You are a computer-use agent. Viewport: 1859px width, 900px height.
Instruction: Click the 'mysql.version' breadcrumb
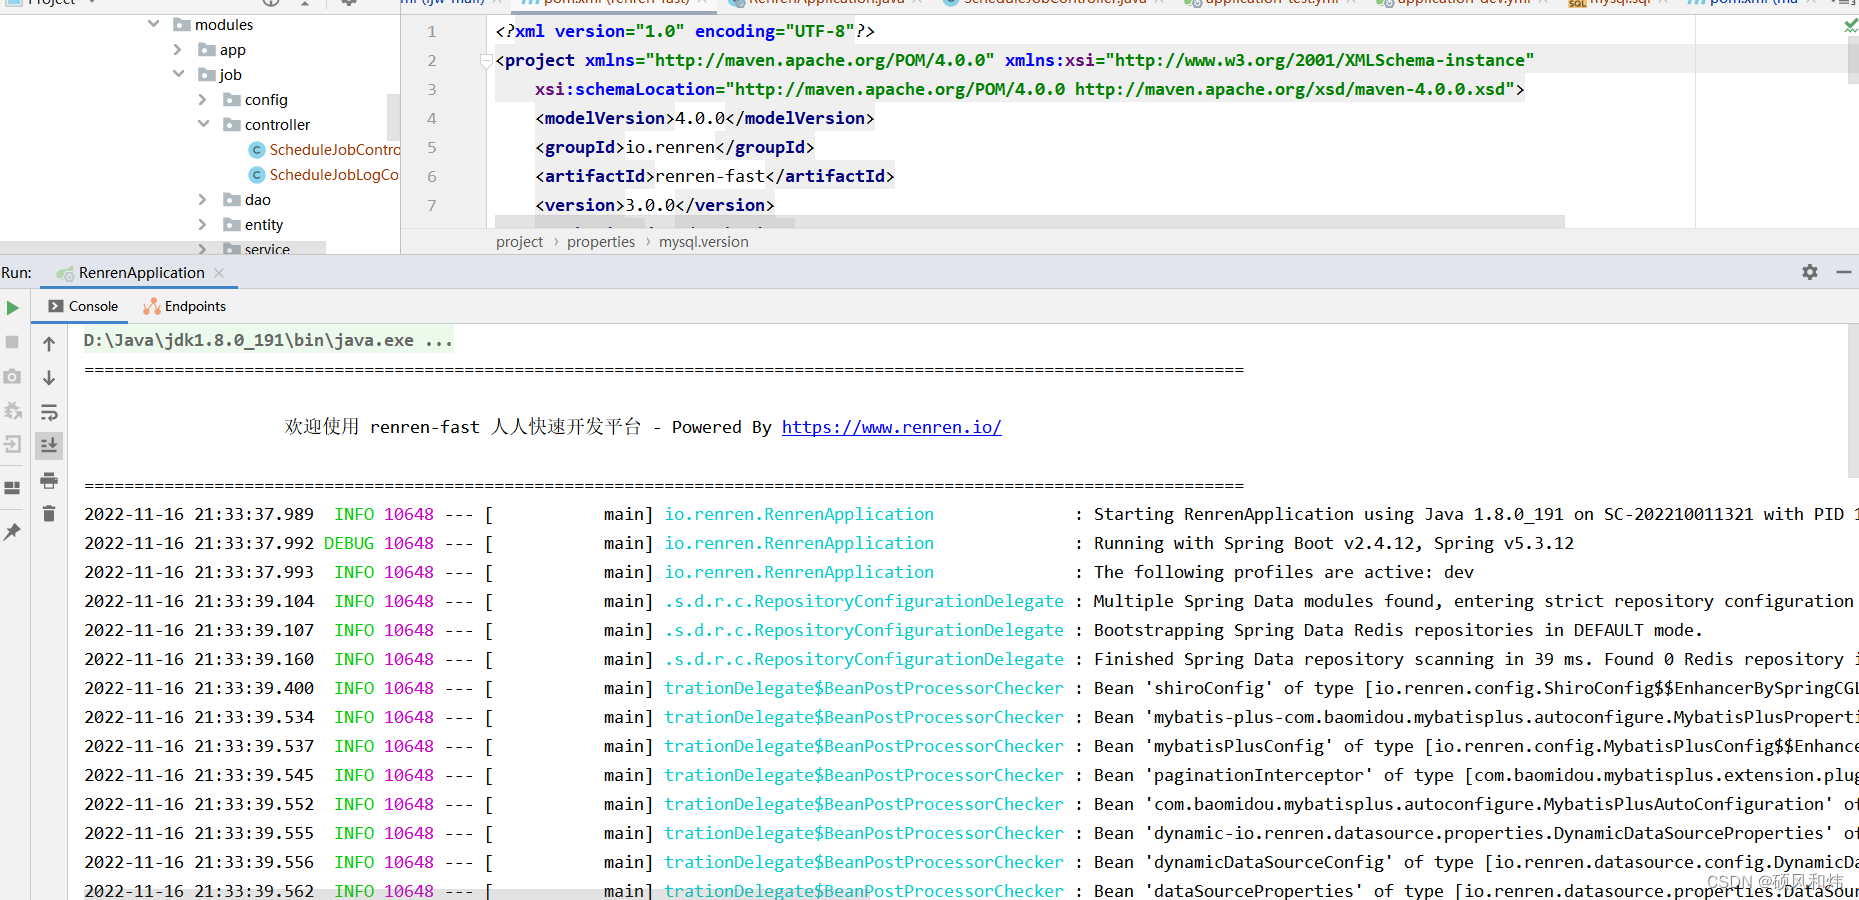704,242
